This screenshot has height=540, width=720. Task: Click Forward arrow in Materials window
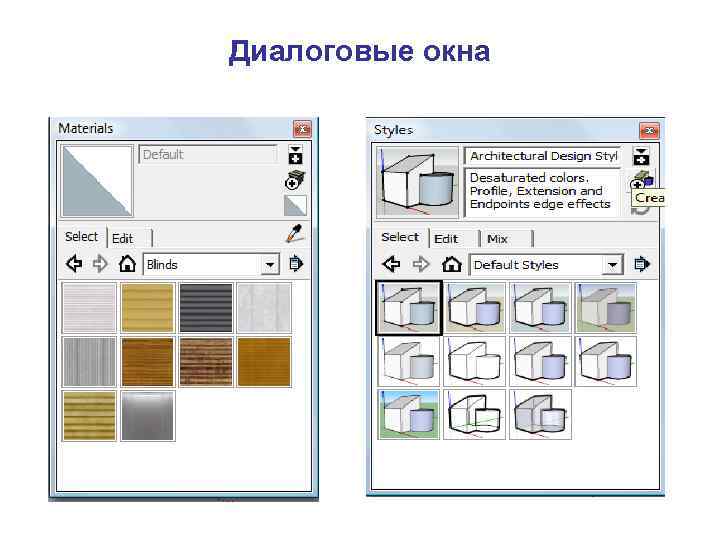(100, 264)
